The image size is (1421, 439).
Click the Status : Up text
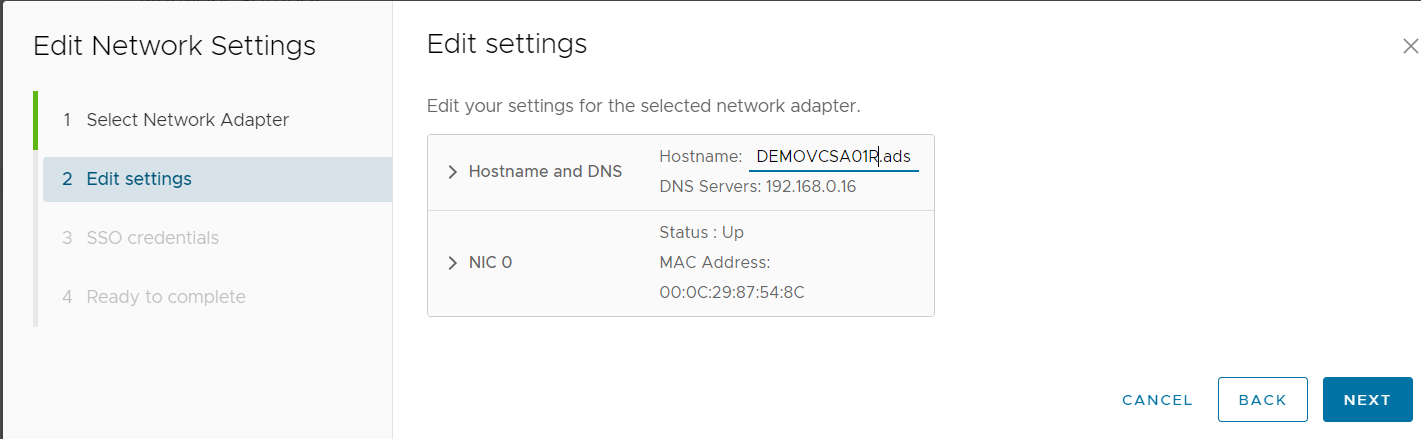click(x=701, y=233)
